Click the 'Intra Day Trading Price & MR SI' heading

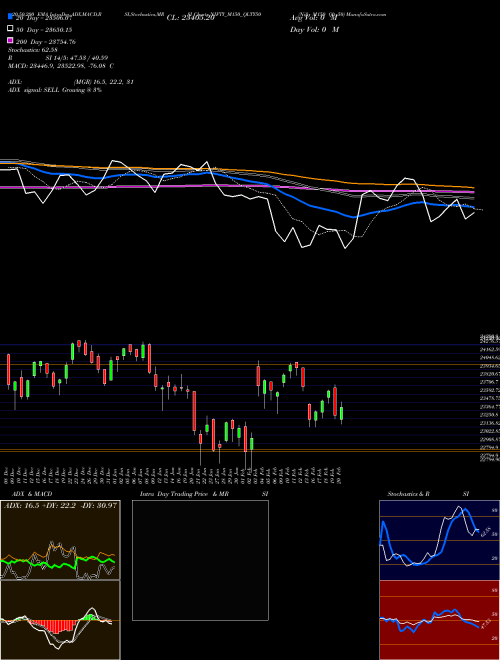pos(204,494)
